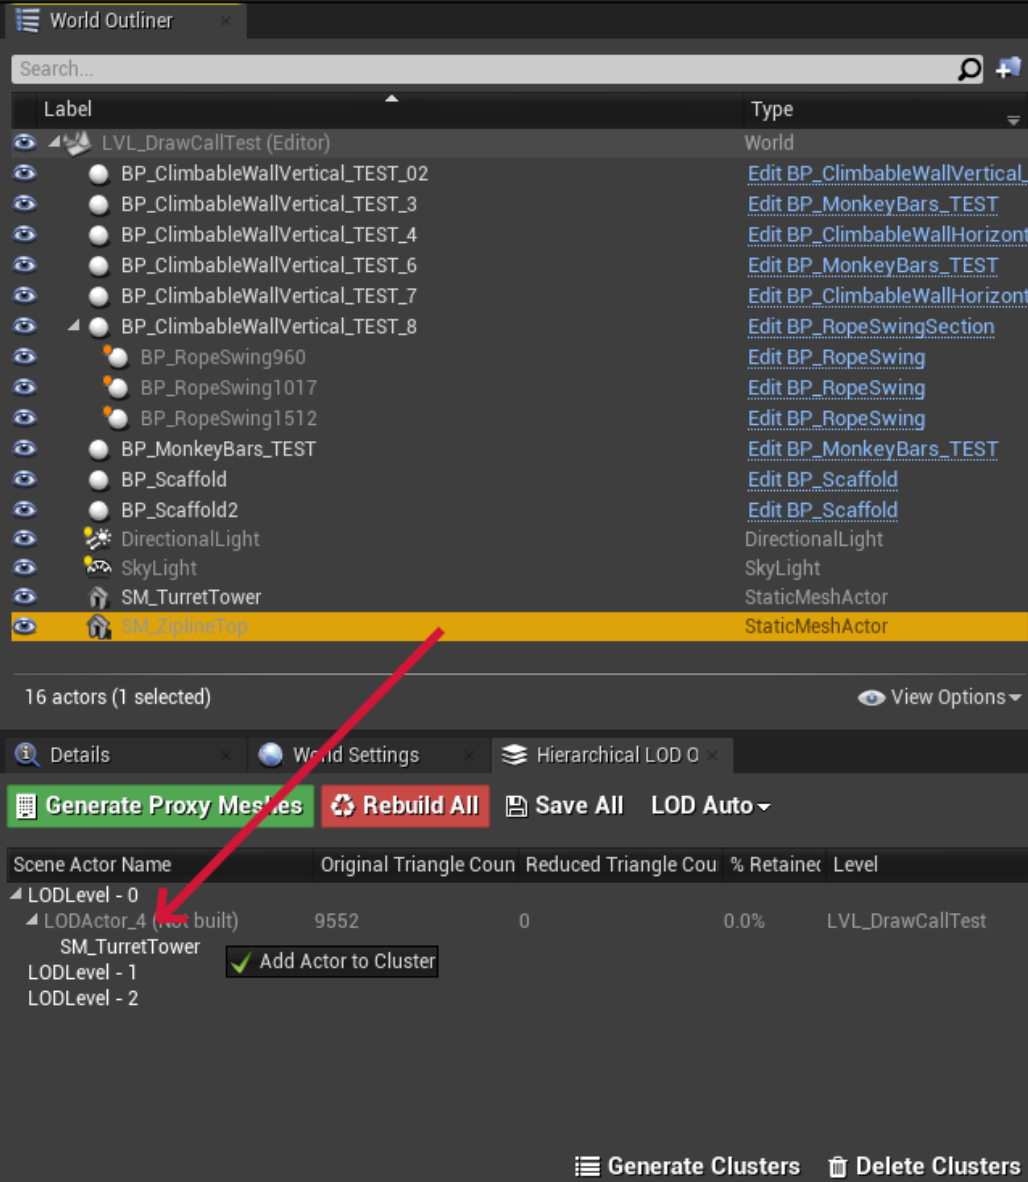Toggle the eye icon for BP_Scaffold
Image resolution: width=1028 pixels, height=1182 pixels.
pyautogui.click(x=22, y=480)
